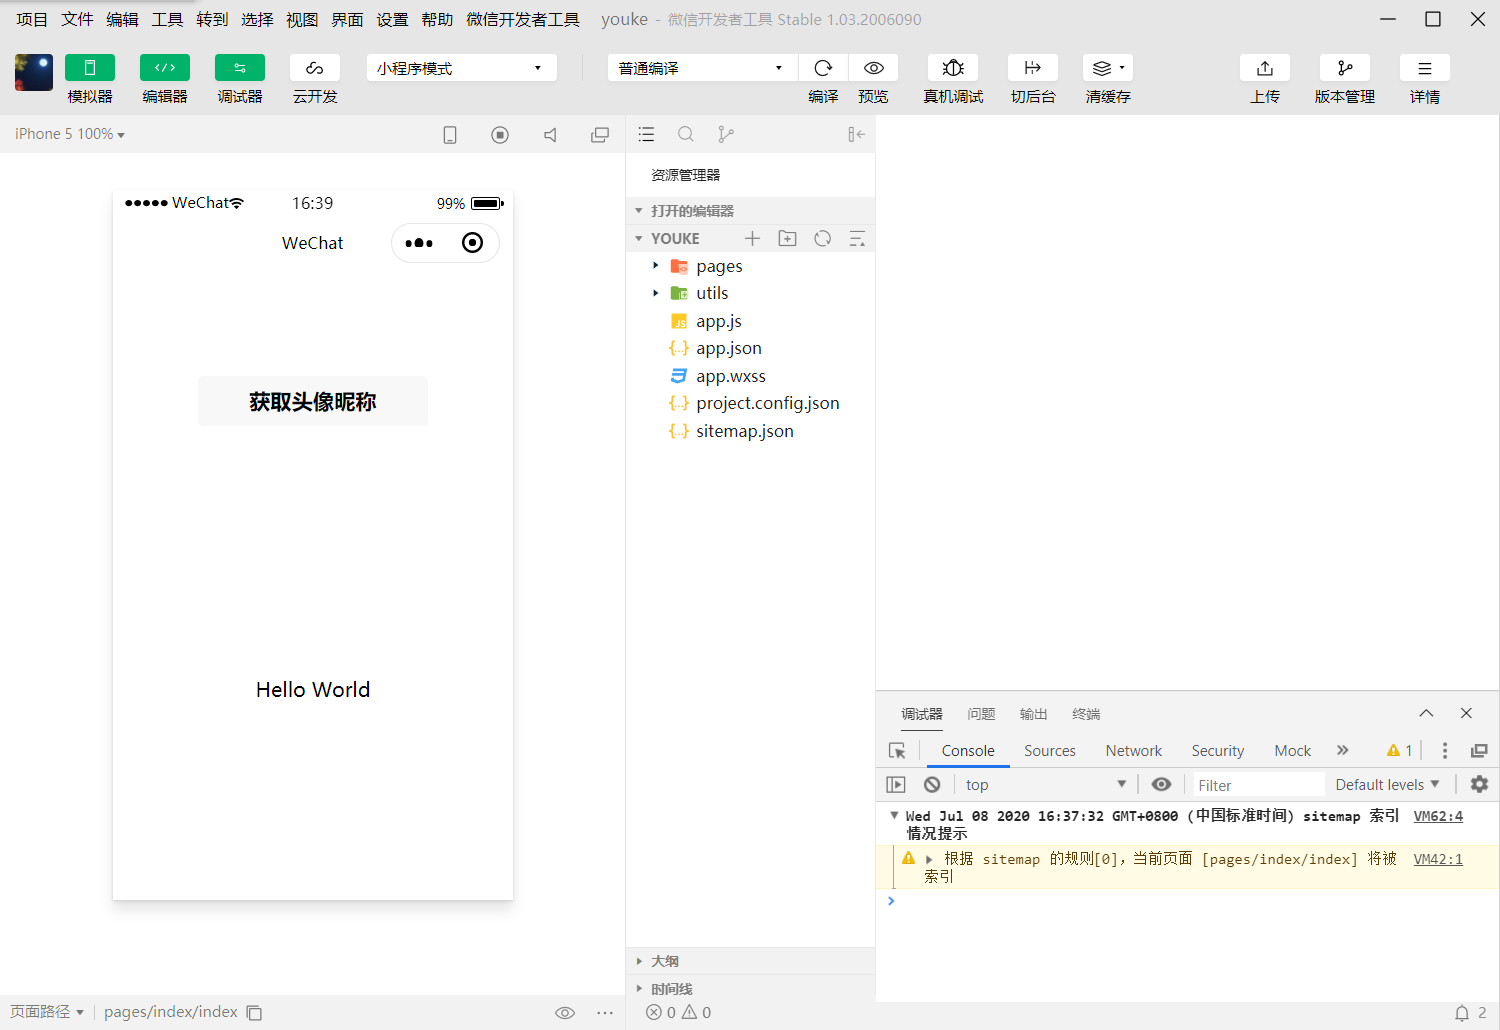This screenshot has width=1500, height=1030.
Task: Clear the console icon
Action: [932, 785]
